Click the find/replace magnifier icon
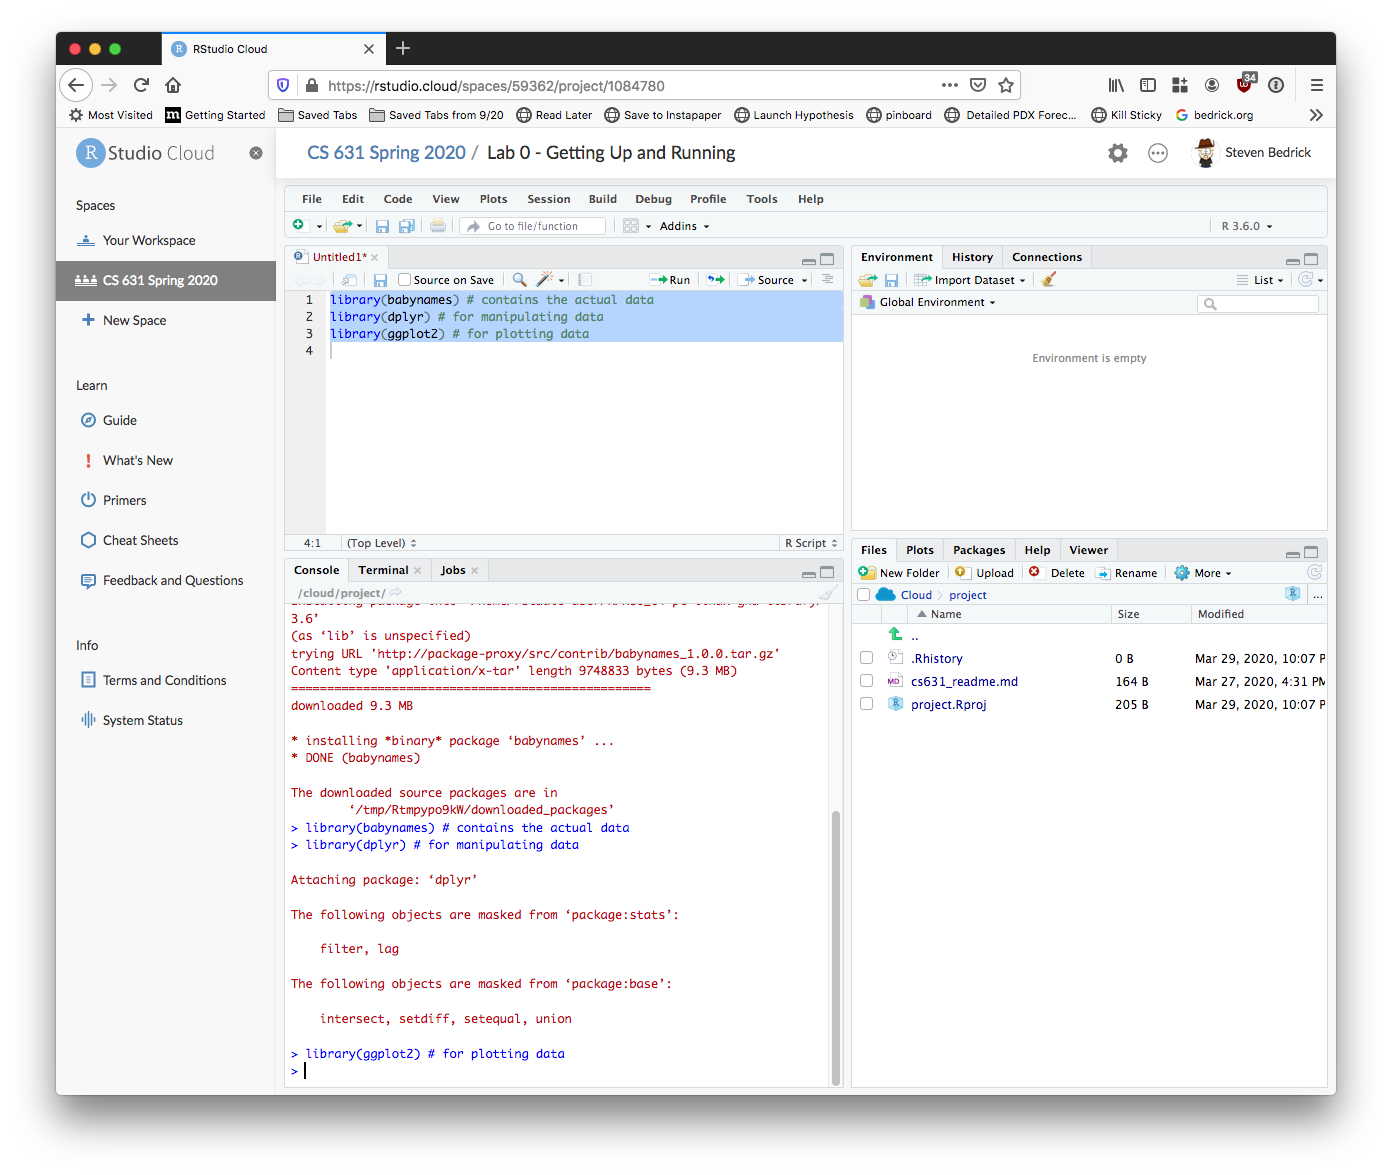The width and height of the screenshot is (1392, 1175). pos(519,280)
